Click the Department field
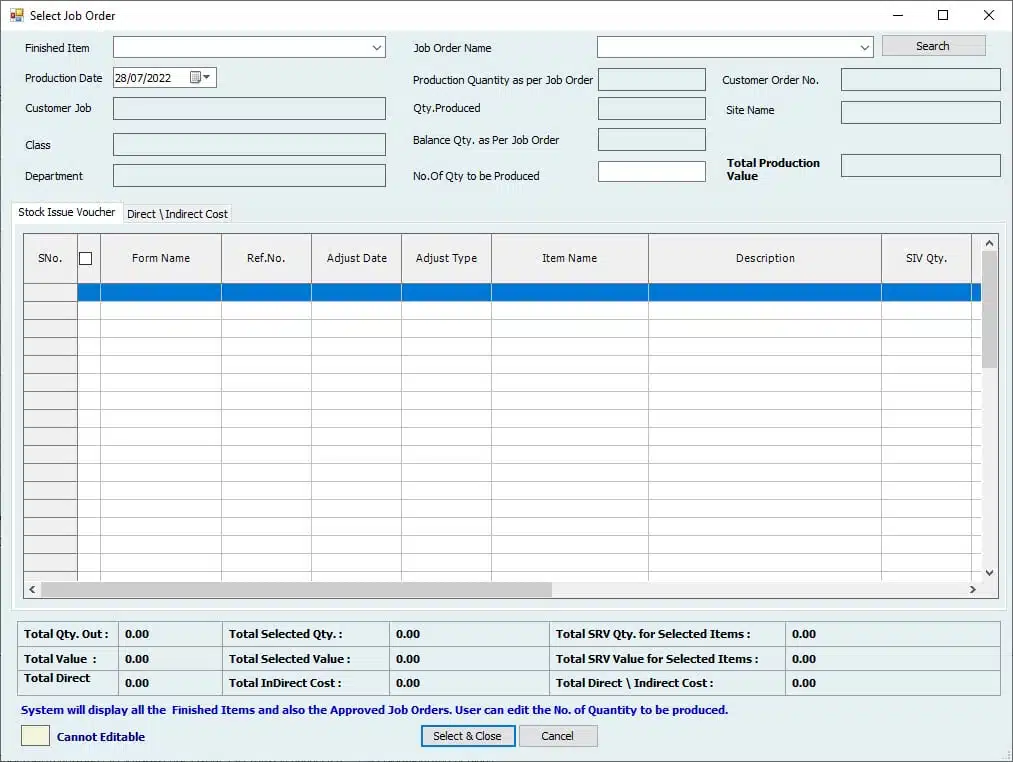The width and height of the screenshot is (1013, 762). pos(249,175)
